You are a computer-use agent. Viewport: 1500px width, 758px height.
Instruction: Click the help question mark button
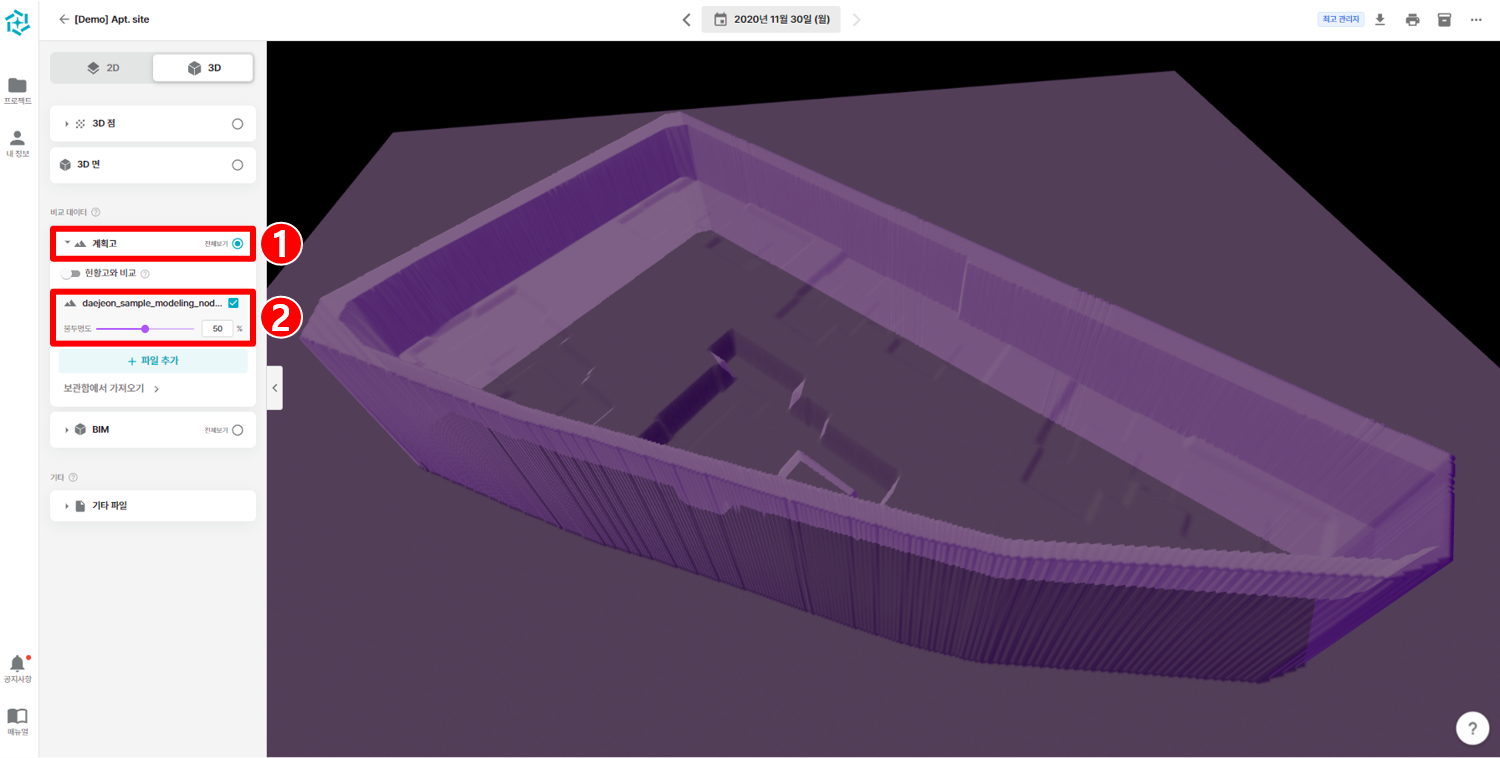[1472, 727]
